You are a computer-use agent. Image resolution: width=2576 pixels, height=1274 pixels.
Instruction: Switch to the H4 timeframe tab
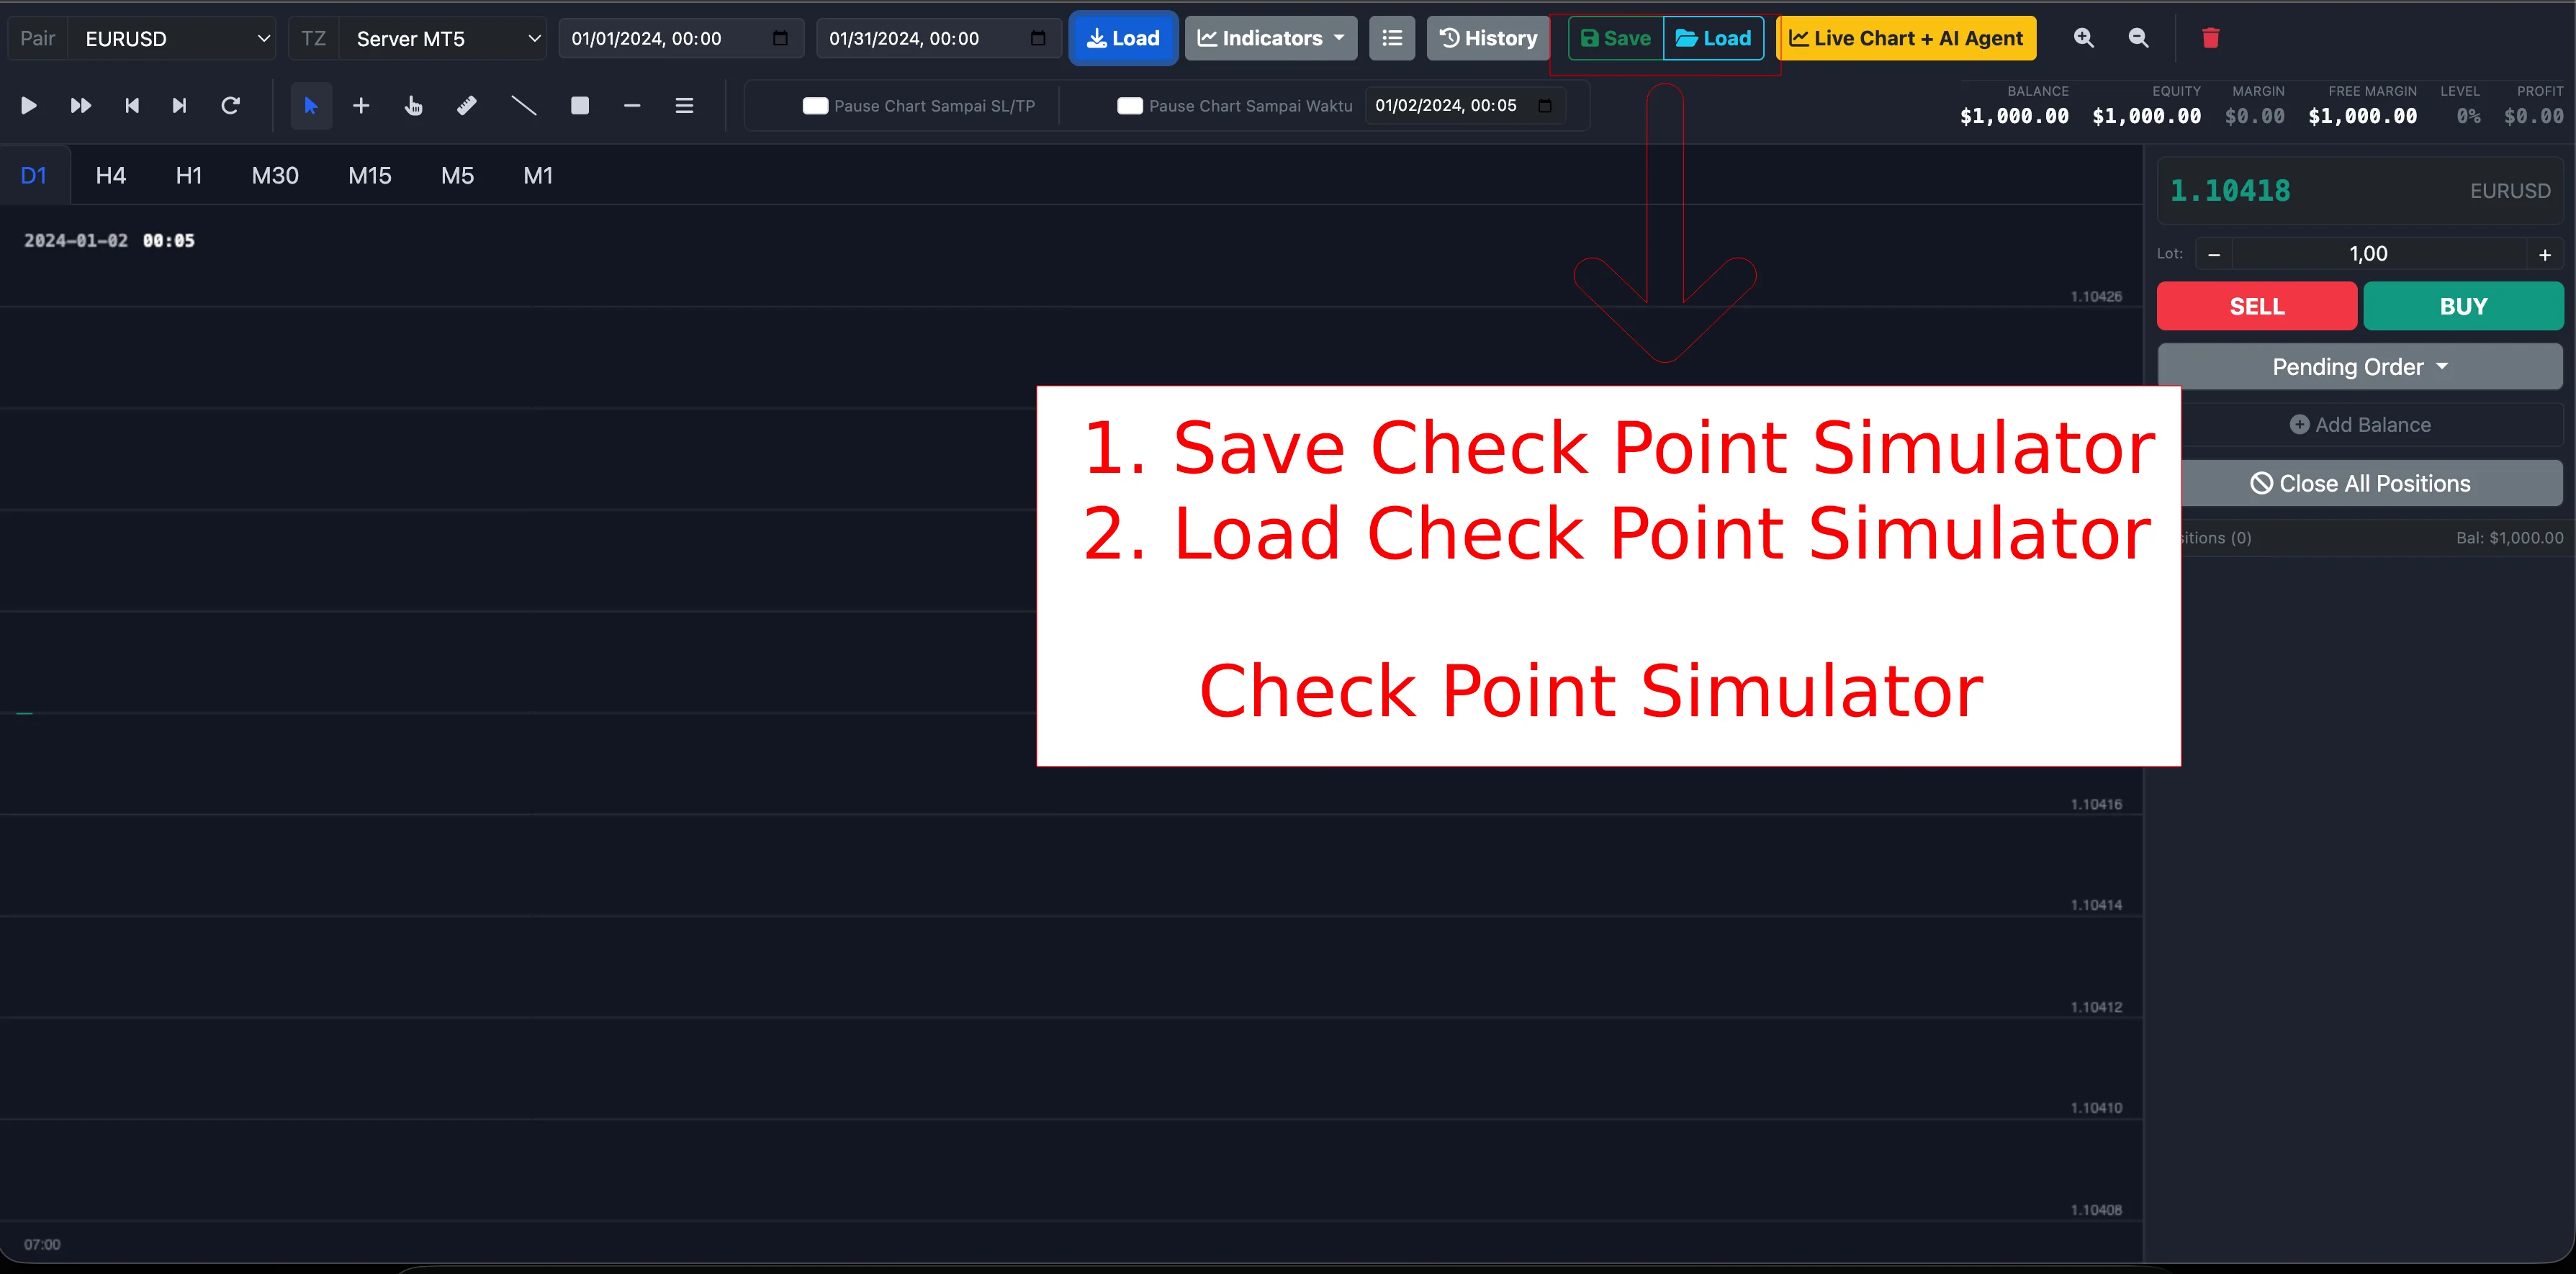(x=110, y=175)
